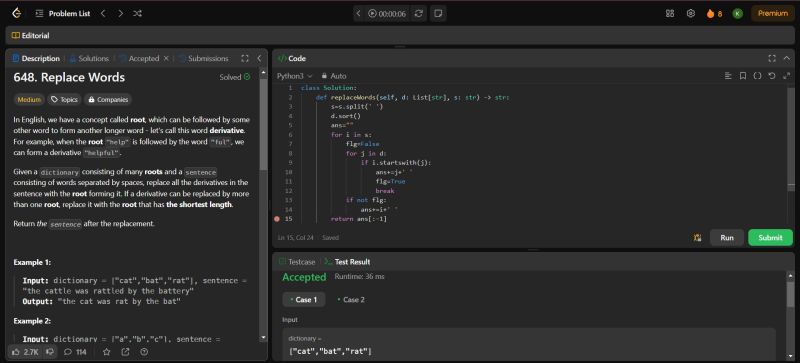Click the Premium button

click(x=772, y=14)
